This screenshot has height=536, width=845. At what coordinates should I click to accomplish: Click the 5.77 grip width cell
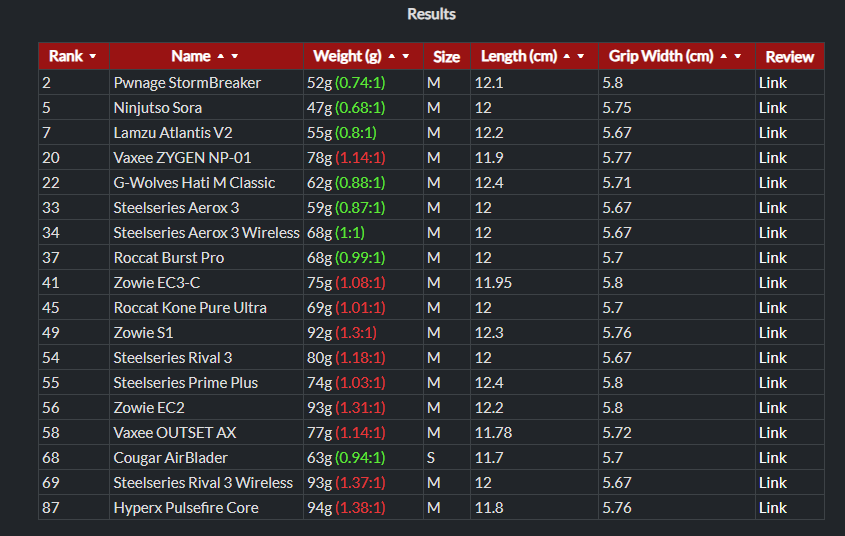pyautogui.click(x=677, y=158)
